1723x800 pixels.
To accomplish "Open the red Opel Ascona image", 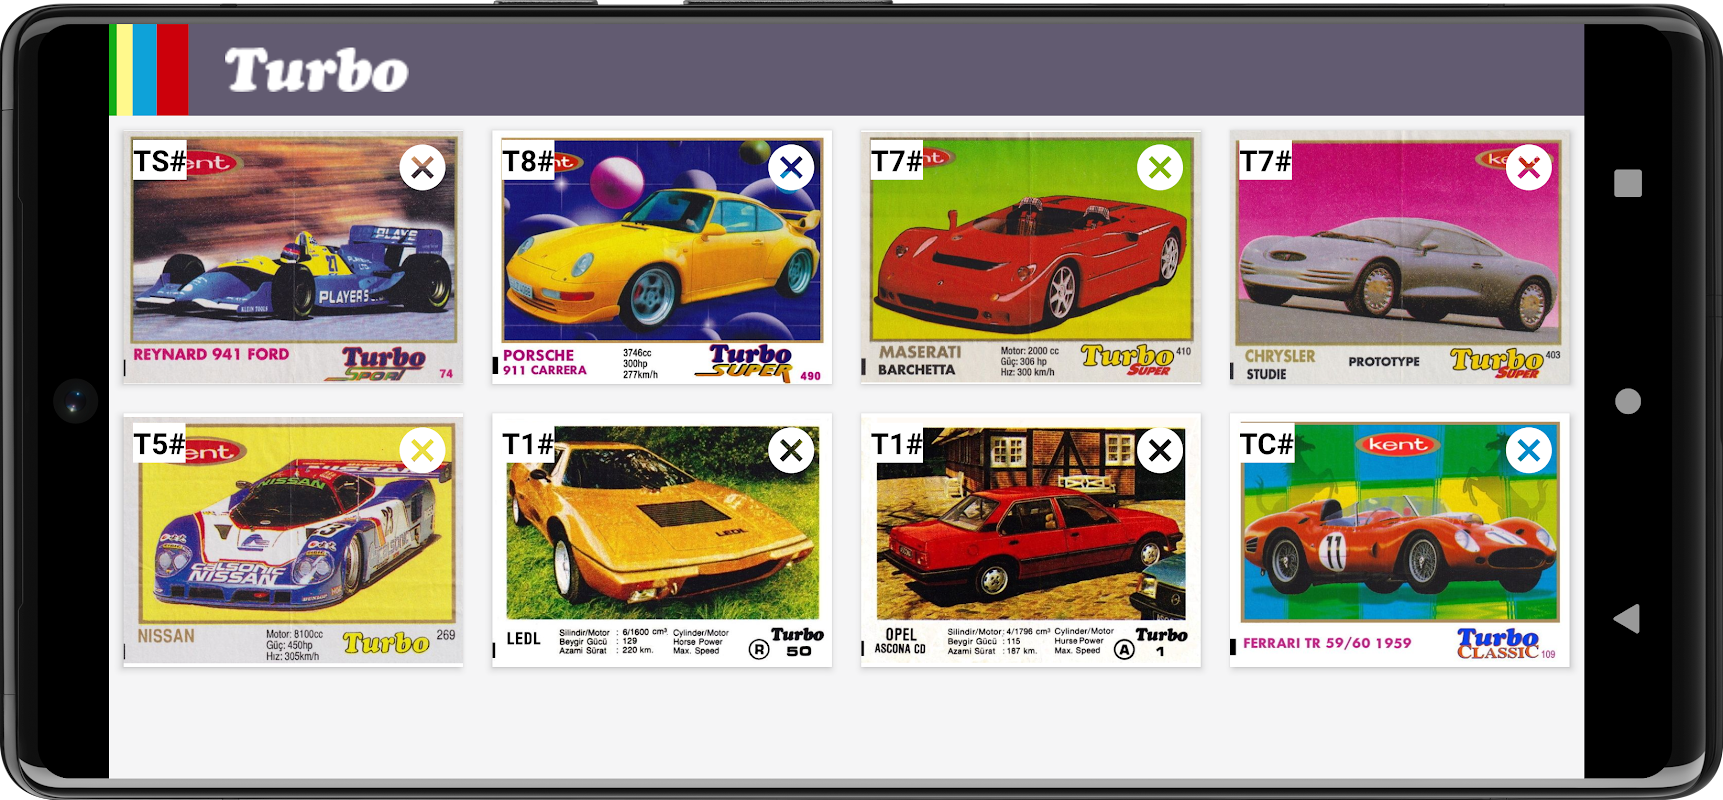I will [x=1031, y=540].
